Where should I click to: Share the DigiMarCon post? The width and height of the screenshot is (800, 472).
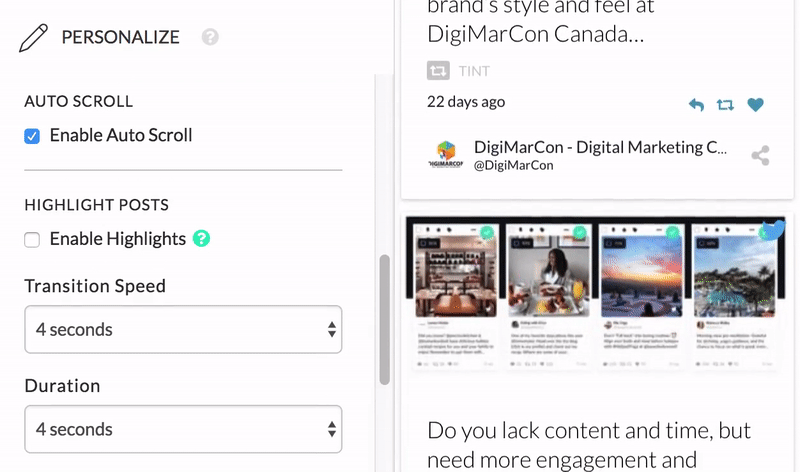point(760,156)
